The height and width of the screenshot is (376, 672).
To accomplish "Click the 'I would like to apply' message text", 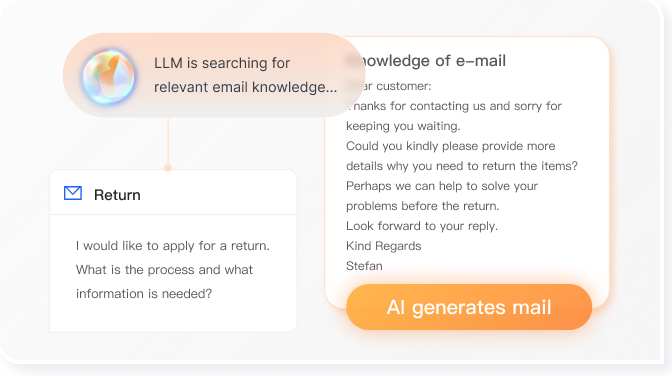I will (173, 246).
